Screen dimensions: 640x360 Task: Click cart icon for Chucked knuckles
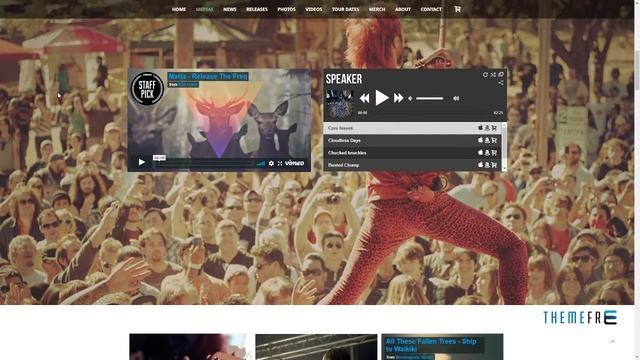tap(494, 153)
